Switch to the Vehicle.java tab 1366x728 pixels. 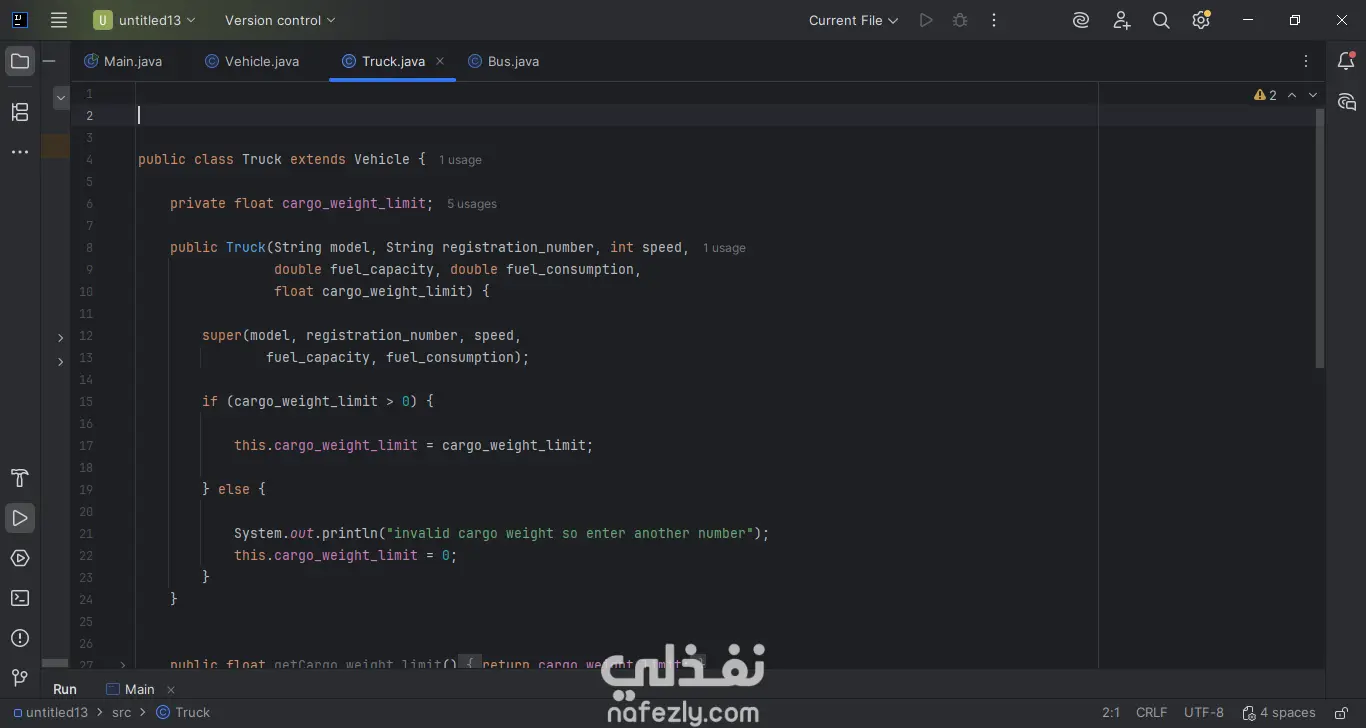pos(252,61)
